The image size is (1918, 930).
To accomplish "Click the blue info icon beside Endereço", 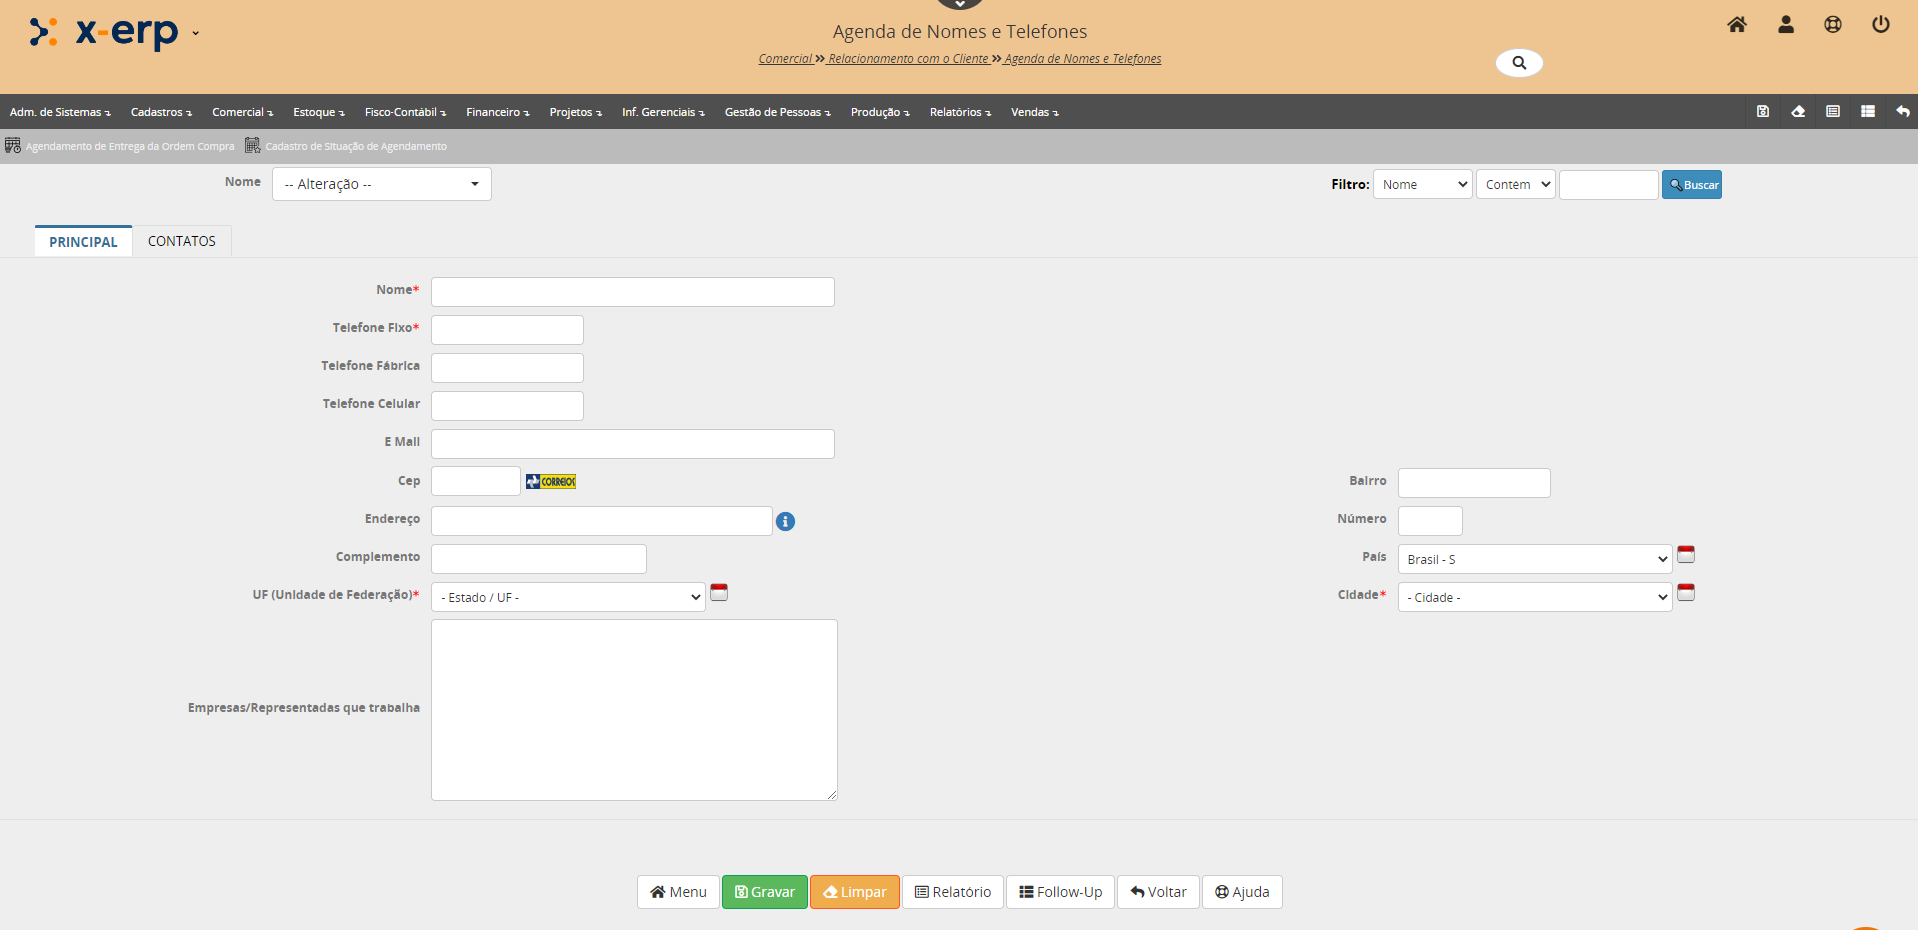I will (786, 521).
